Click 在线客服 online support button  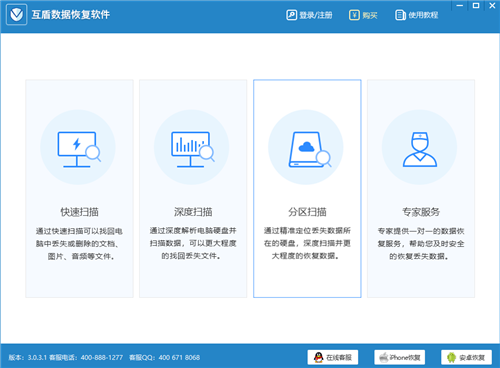(x=333, y=357)
